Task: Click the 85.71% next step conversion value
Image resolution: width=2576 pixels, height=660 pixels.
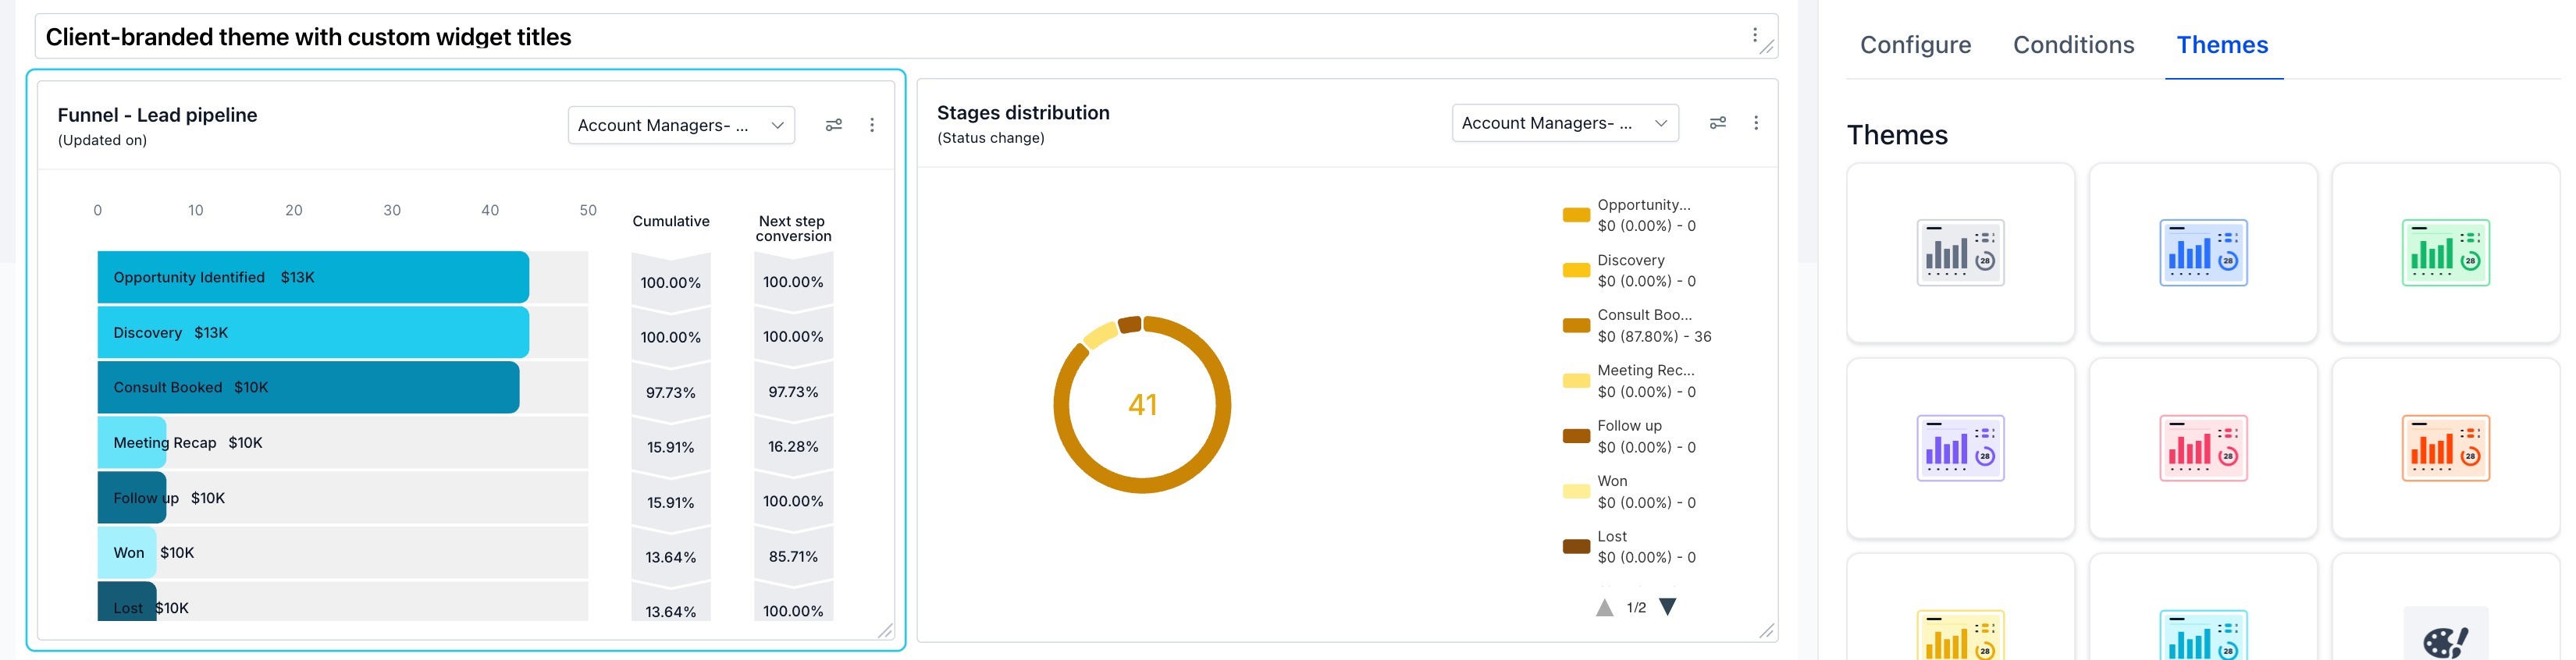Action: pyautogui.click(x=793, y=556)
